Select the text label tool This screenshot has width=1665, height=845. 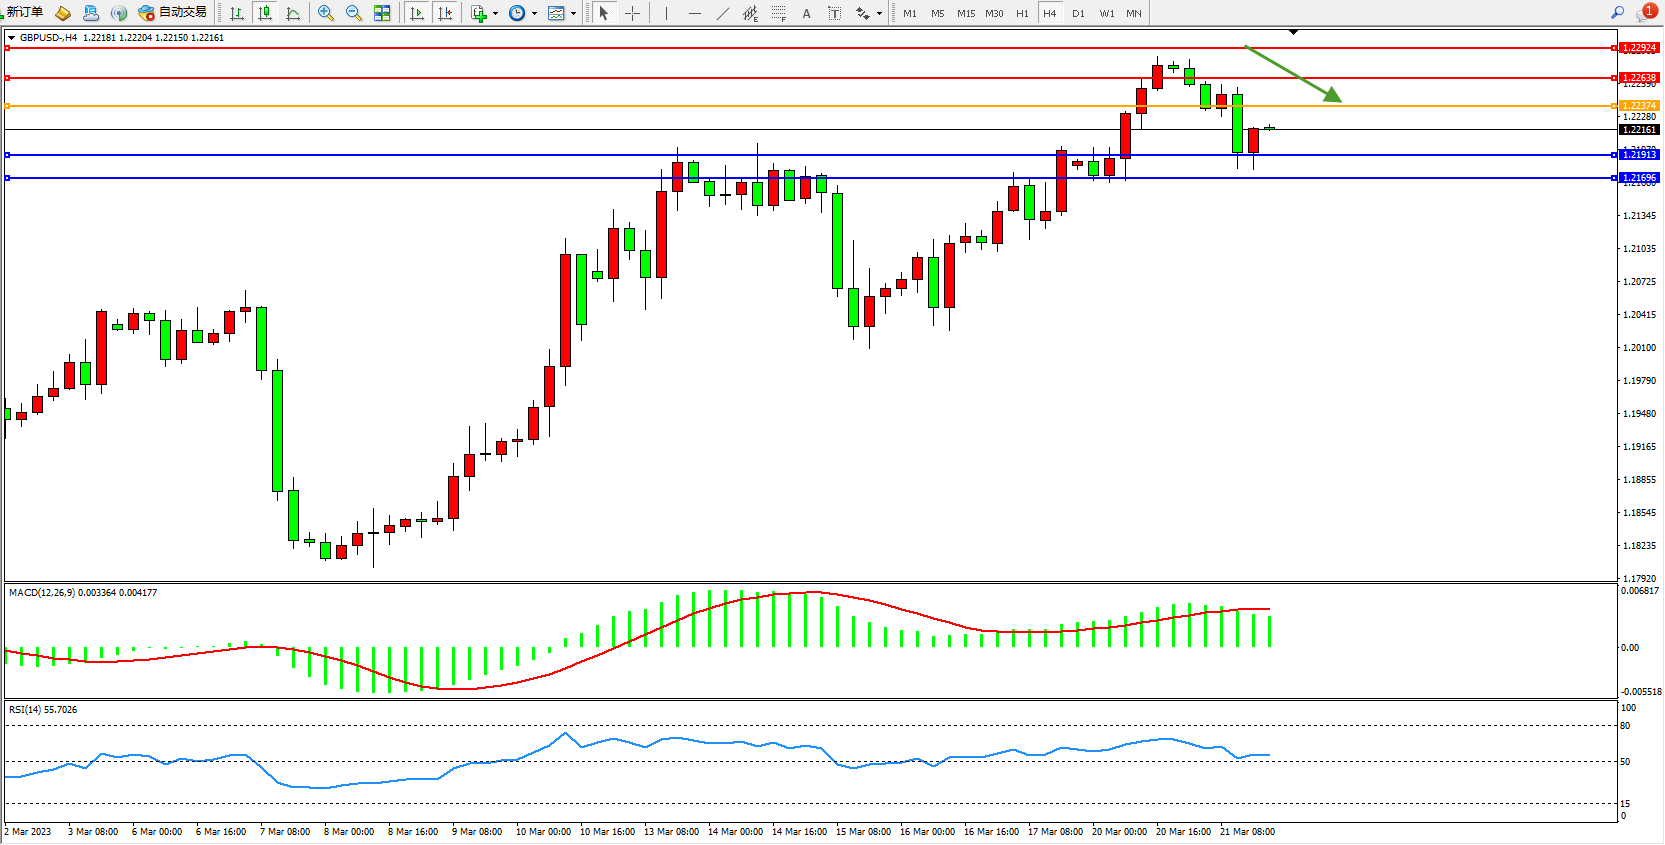[x=807, y=13]
